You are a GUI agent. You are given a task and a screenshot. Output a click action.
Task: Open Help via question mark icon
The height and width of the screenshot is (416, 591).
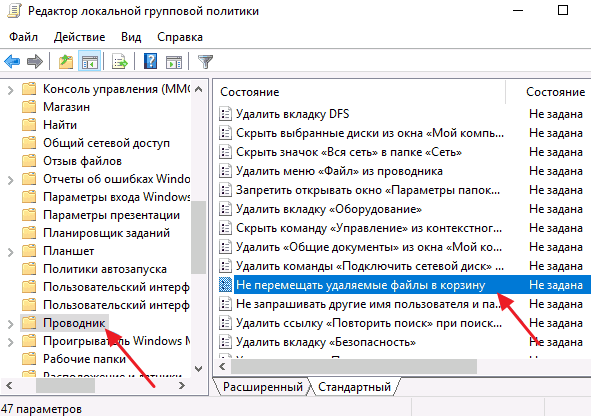tap(150, 61)
